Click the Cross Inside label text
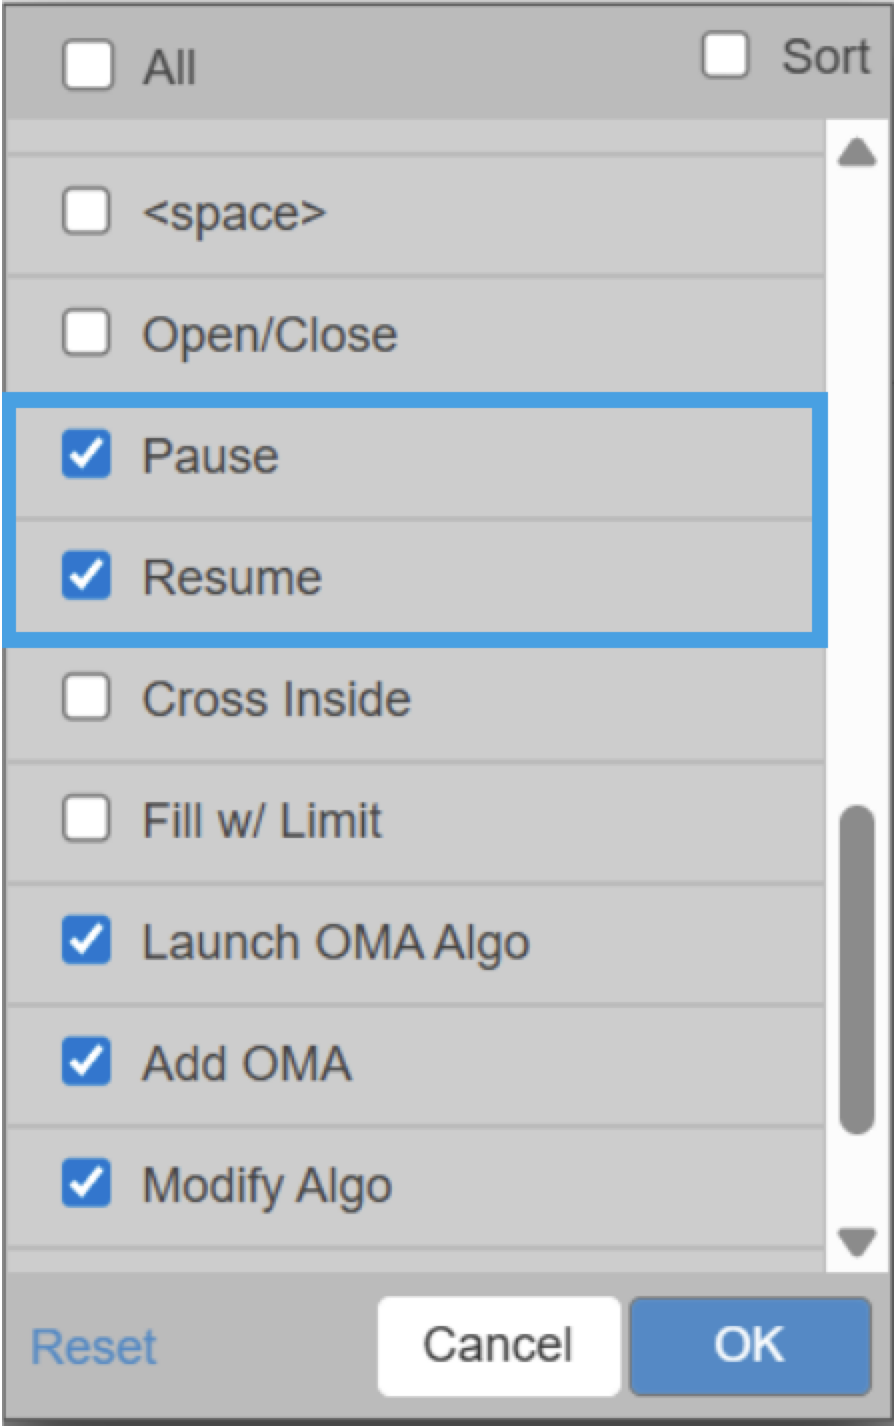Viewport: 896px width, 1426px height. click(276, 699)
